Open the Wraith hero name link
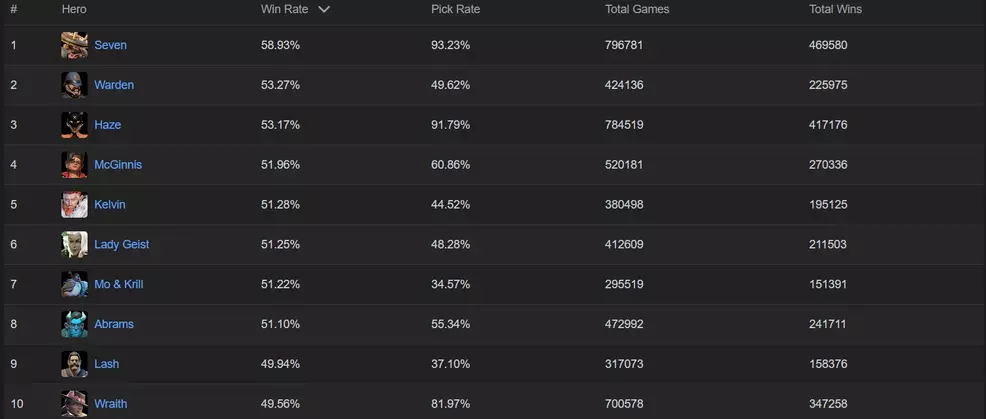 click(110, 404)
